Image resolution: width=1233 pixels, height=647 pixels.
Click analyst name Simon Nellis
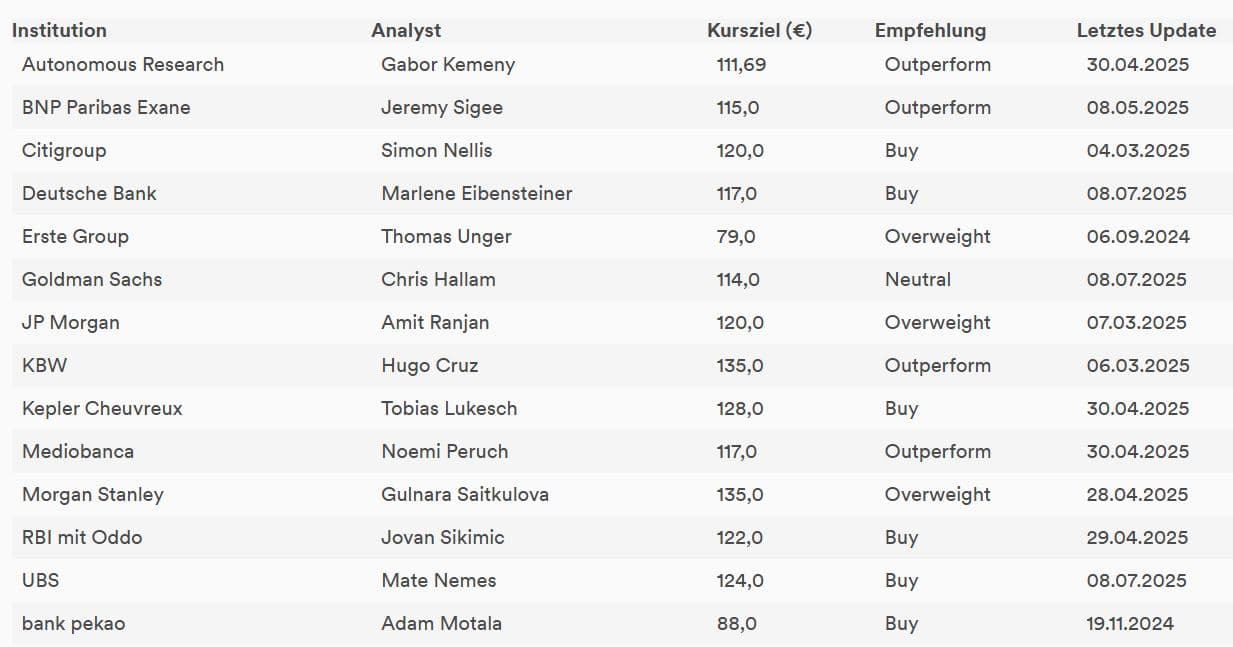[x=437, y=150]
